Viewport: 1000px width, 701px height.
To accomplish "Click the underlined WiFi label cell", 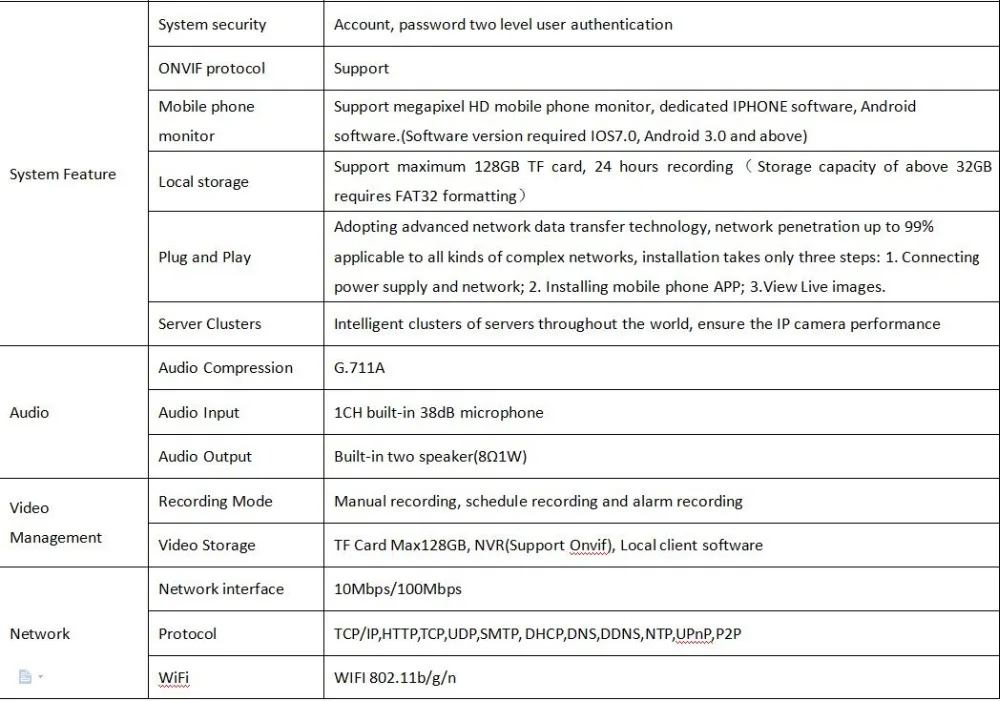I will click(x=236, y=677).
